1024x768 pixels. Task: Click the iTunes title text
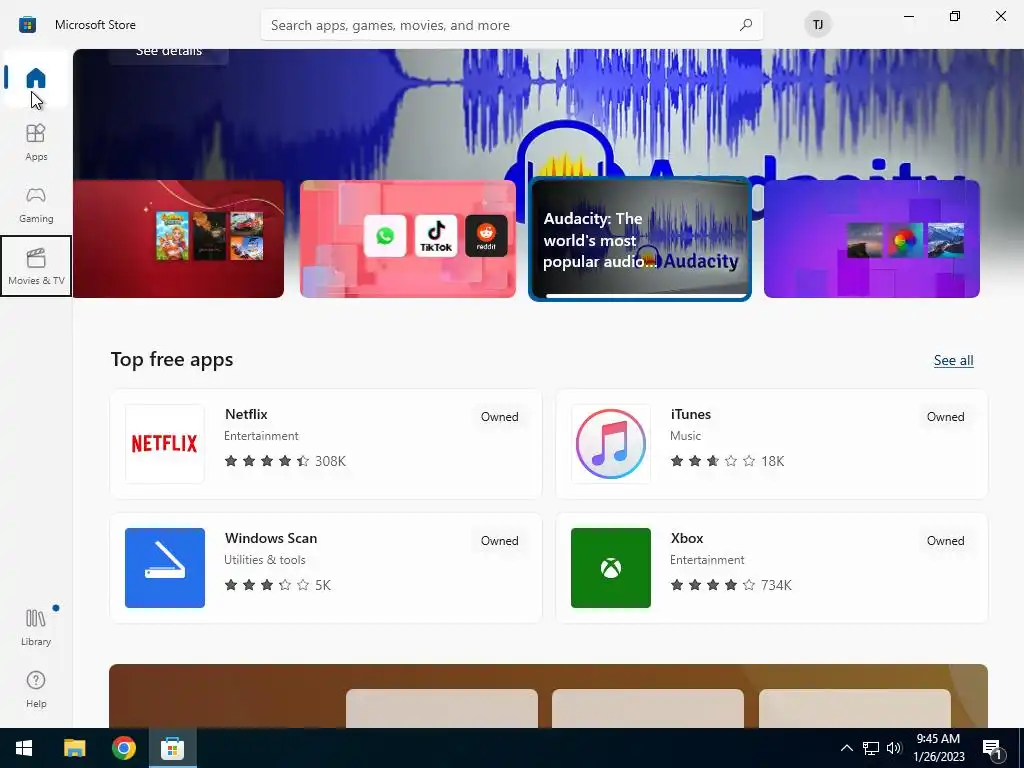click(690, 414)
